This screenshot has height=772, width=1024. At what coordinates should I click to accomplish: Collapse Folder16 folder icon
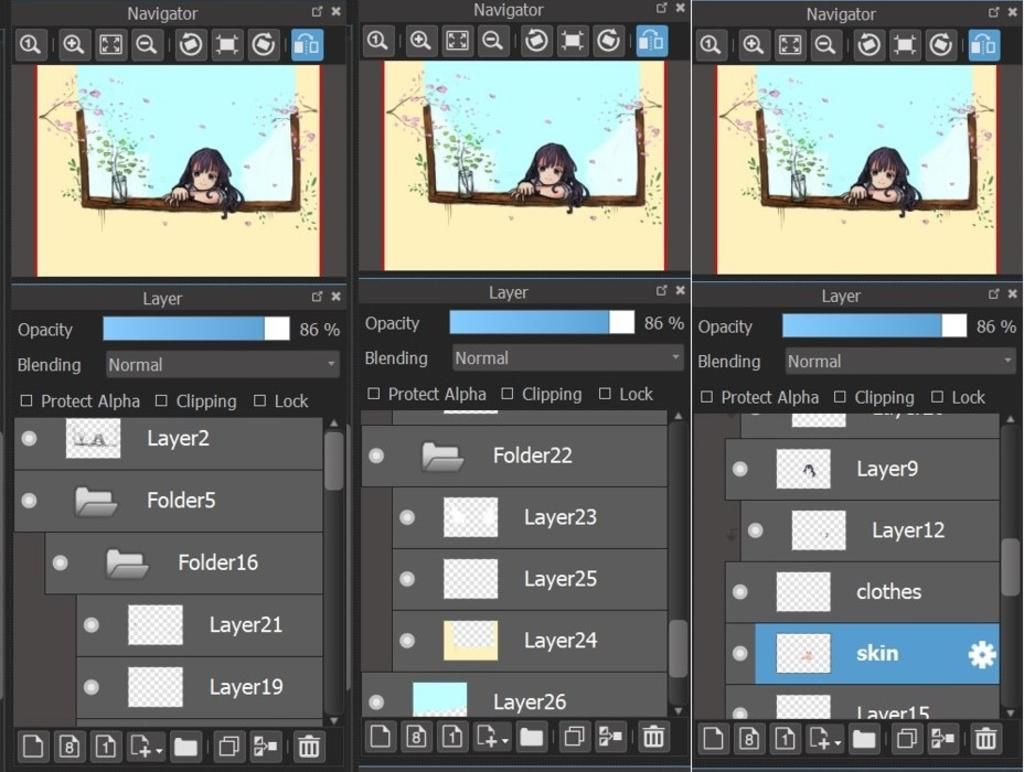[x=127, y=563]
